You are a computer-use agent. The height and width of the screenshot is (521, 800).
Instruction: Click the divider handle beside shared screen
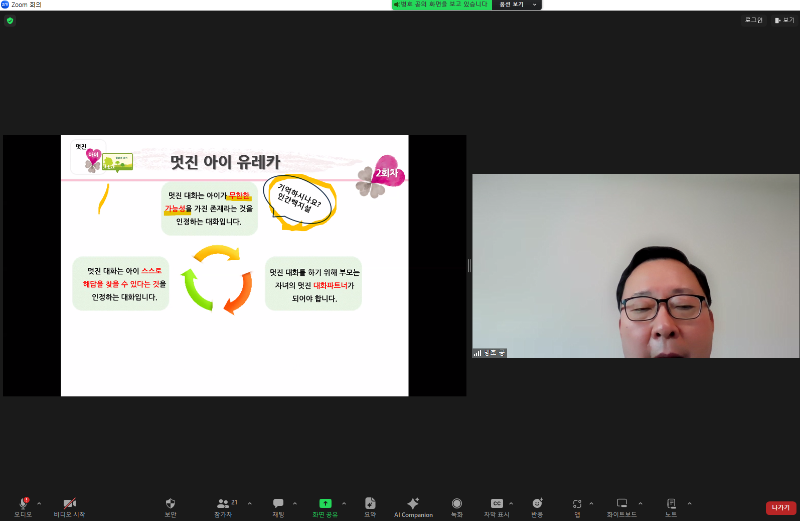469,265
